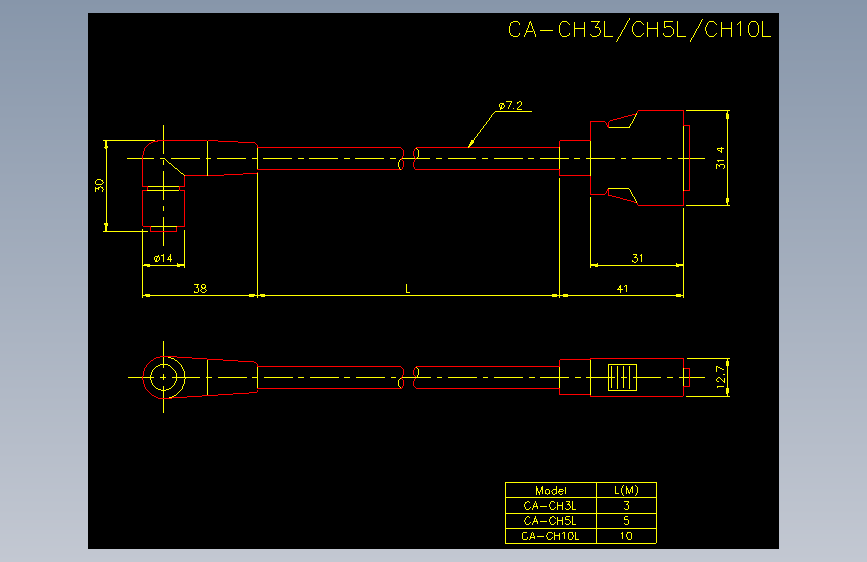Click the 12.7 thickness dimension
The height and width of the screenshot is (562, 867).
point(720,377)
